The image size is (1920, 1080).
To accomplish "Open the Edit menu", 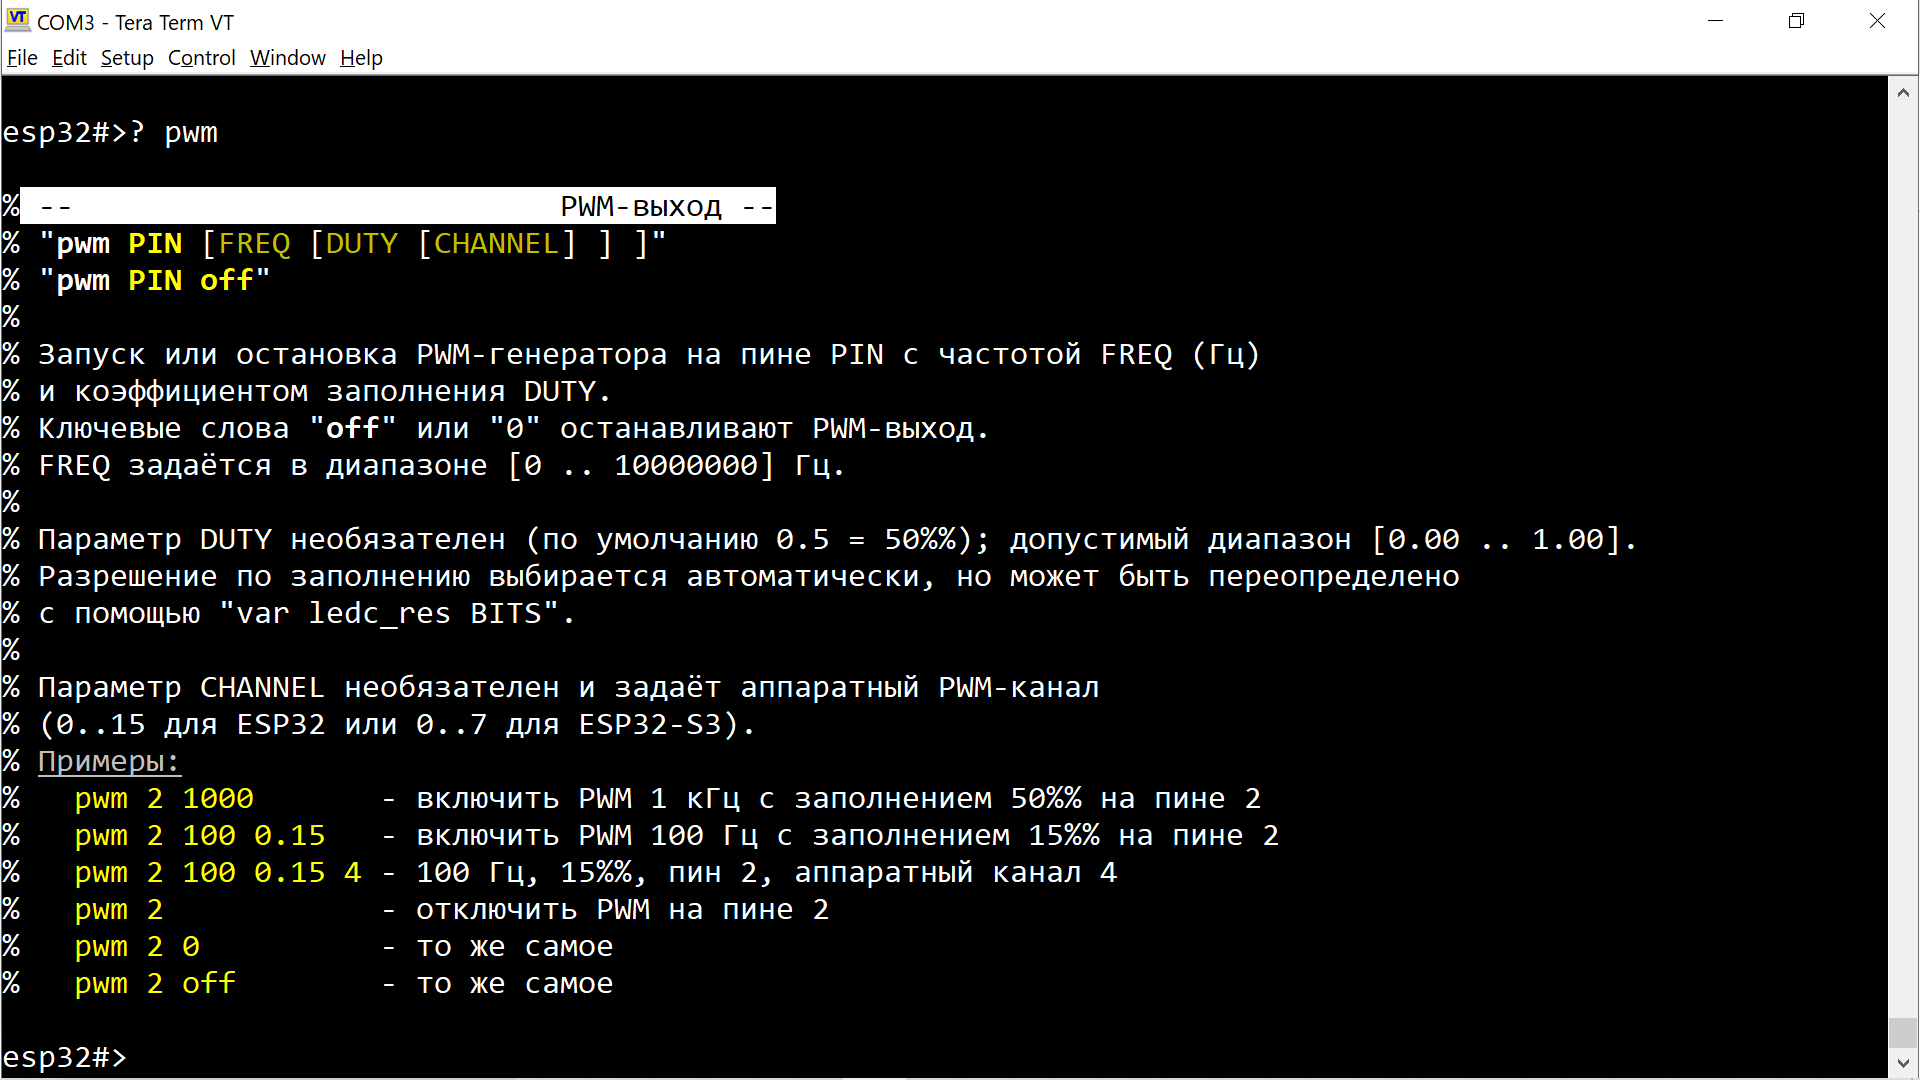I will (x=69, y=58).
